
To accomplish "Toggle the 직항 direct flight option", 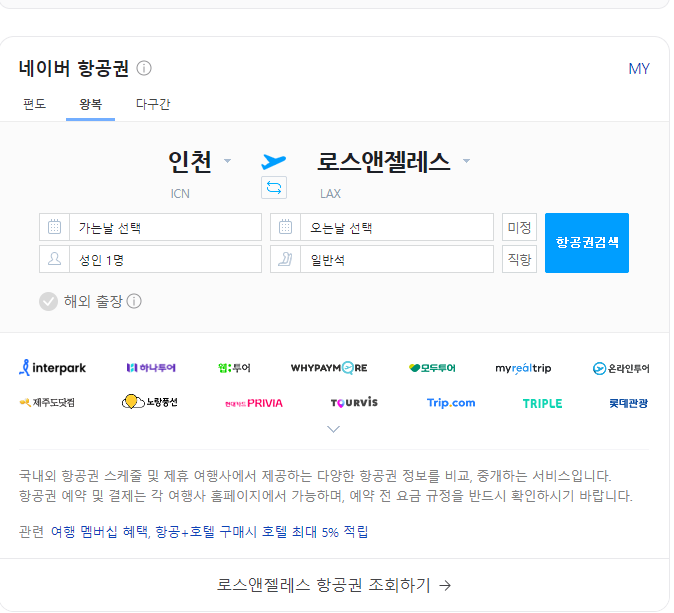I will 519,259.
